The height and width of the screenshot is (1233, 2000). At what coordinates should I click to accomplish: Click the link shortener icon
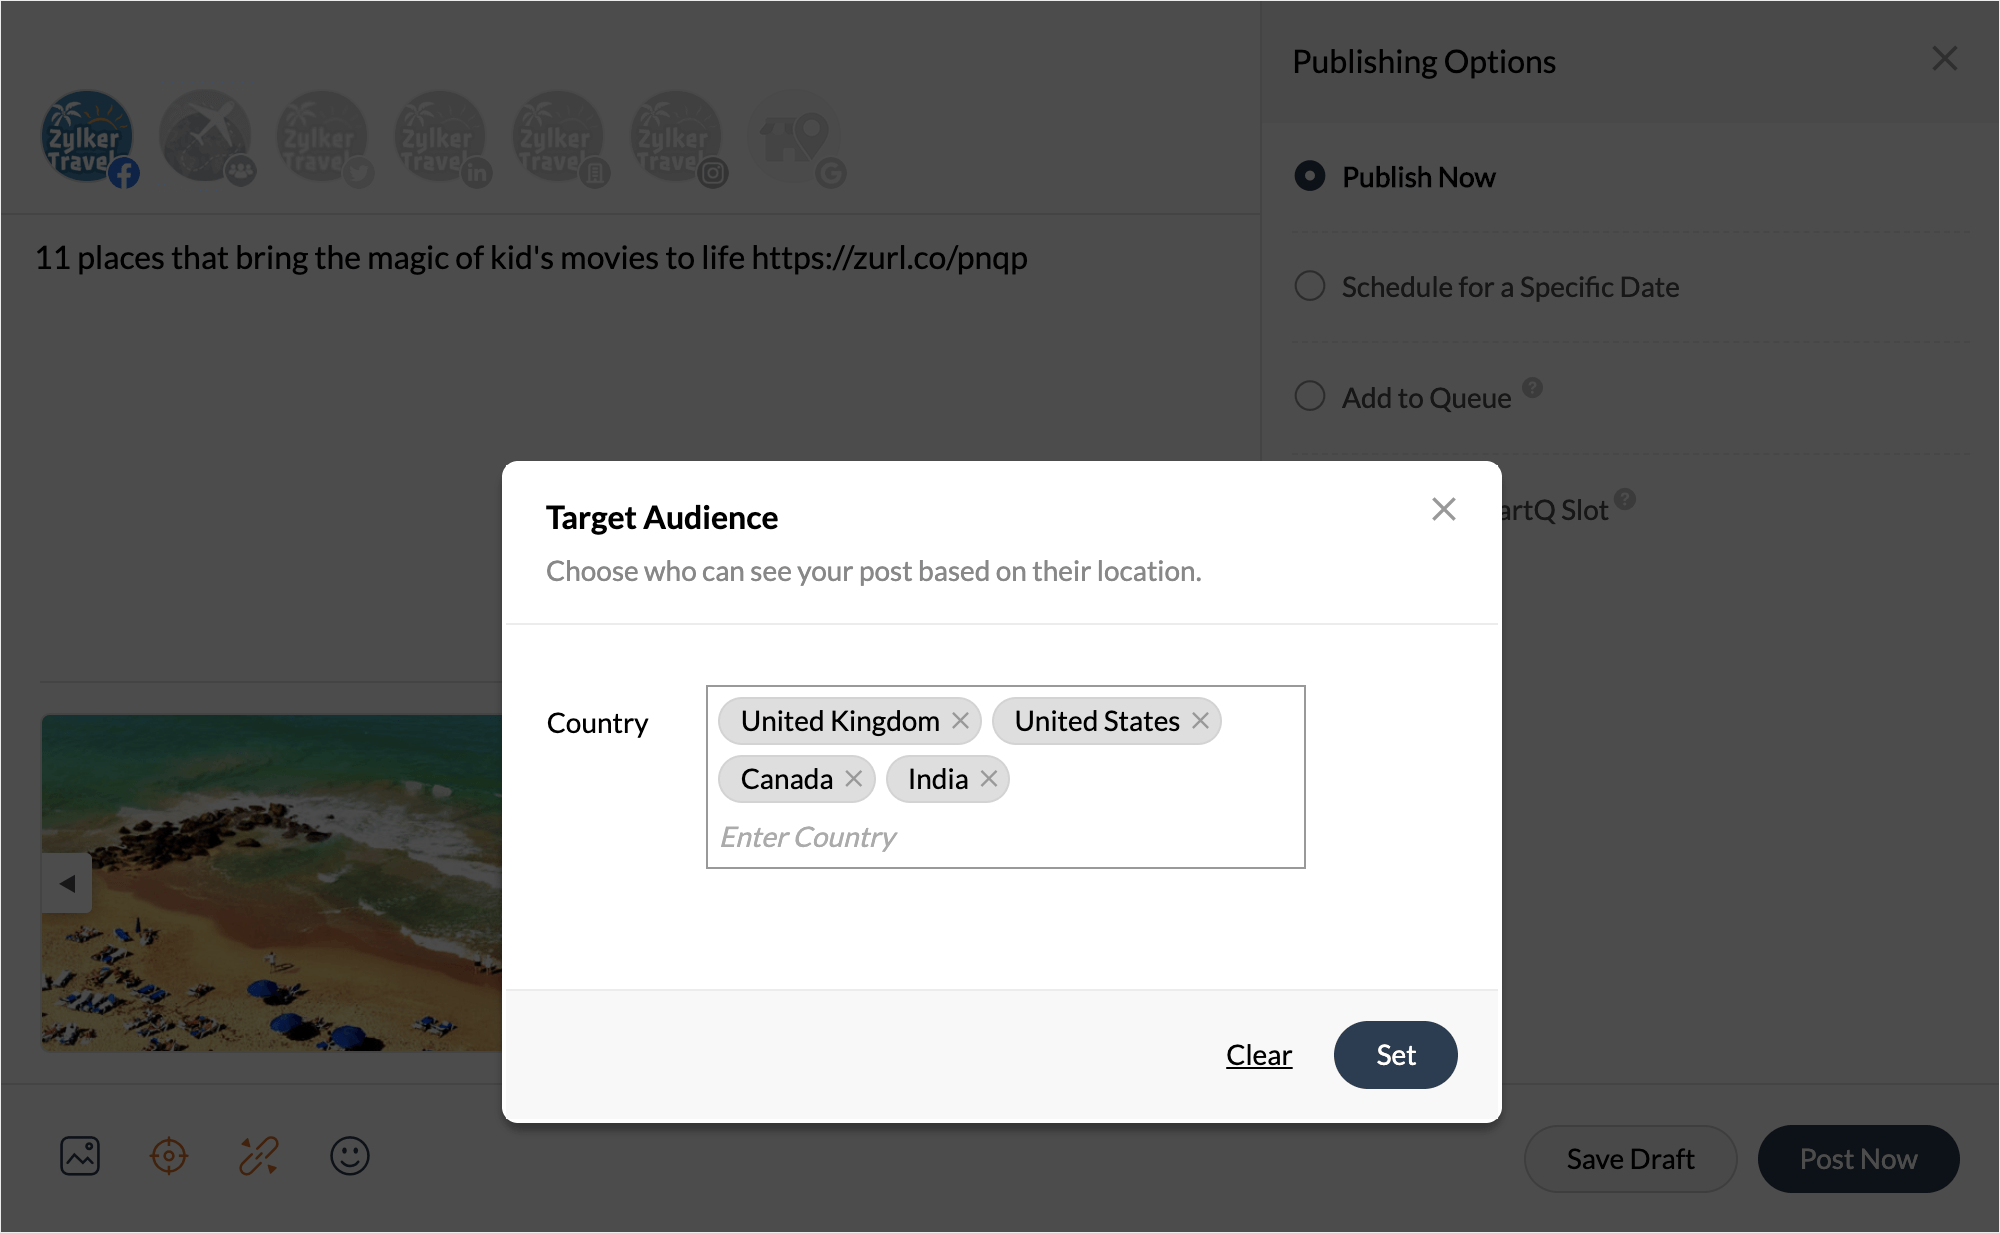pyautogui.click(x=259, y=1156)
